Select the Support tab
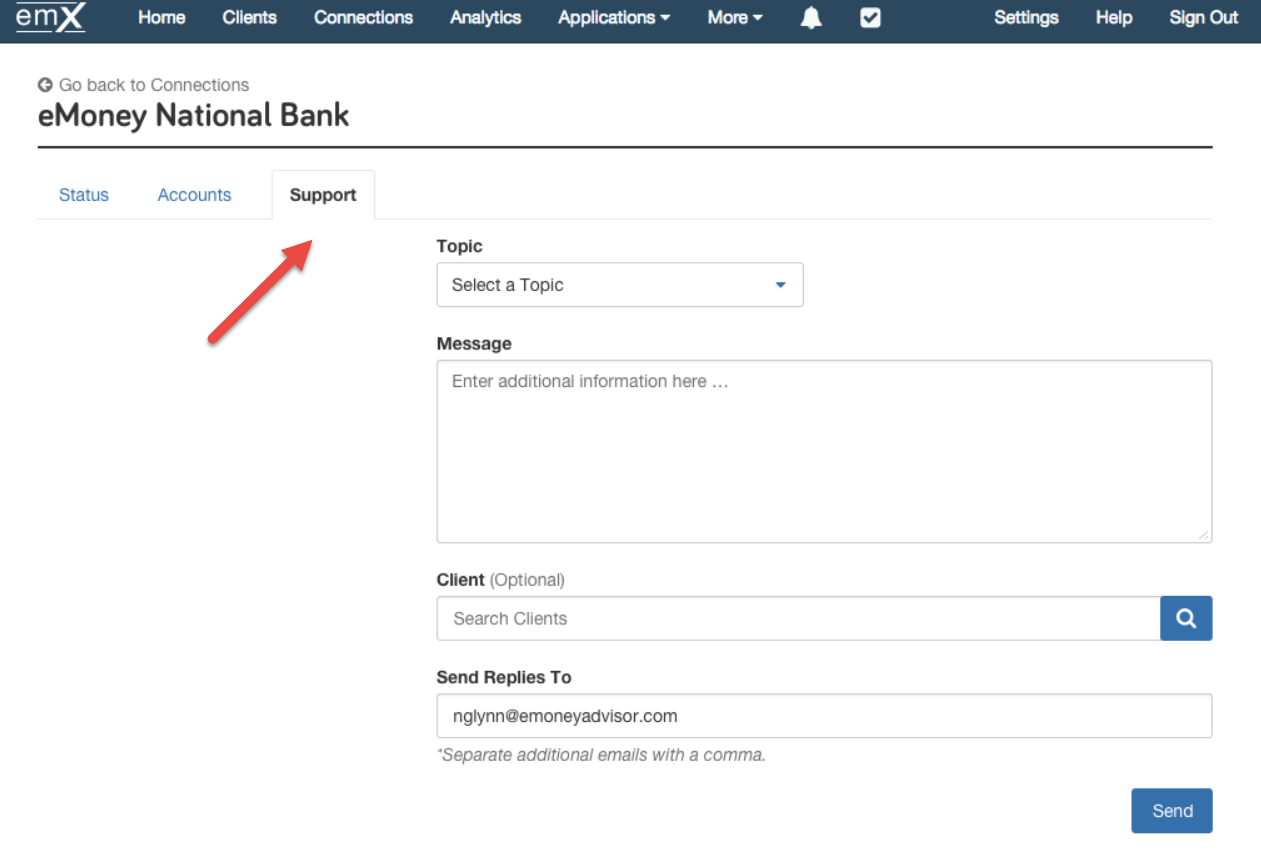The width and height of the screenshot is (1261, 867). coord(323,195)
